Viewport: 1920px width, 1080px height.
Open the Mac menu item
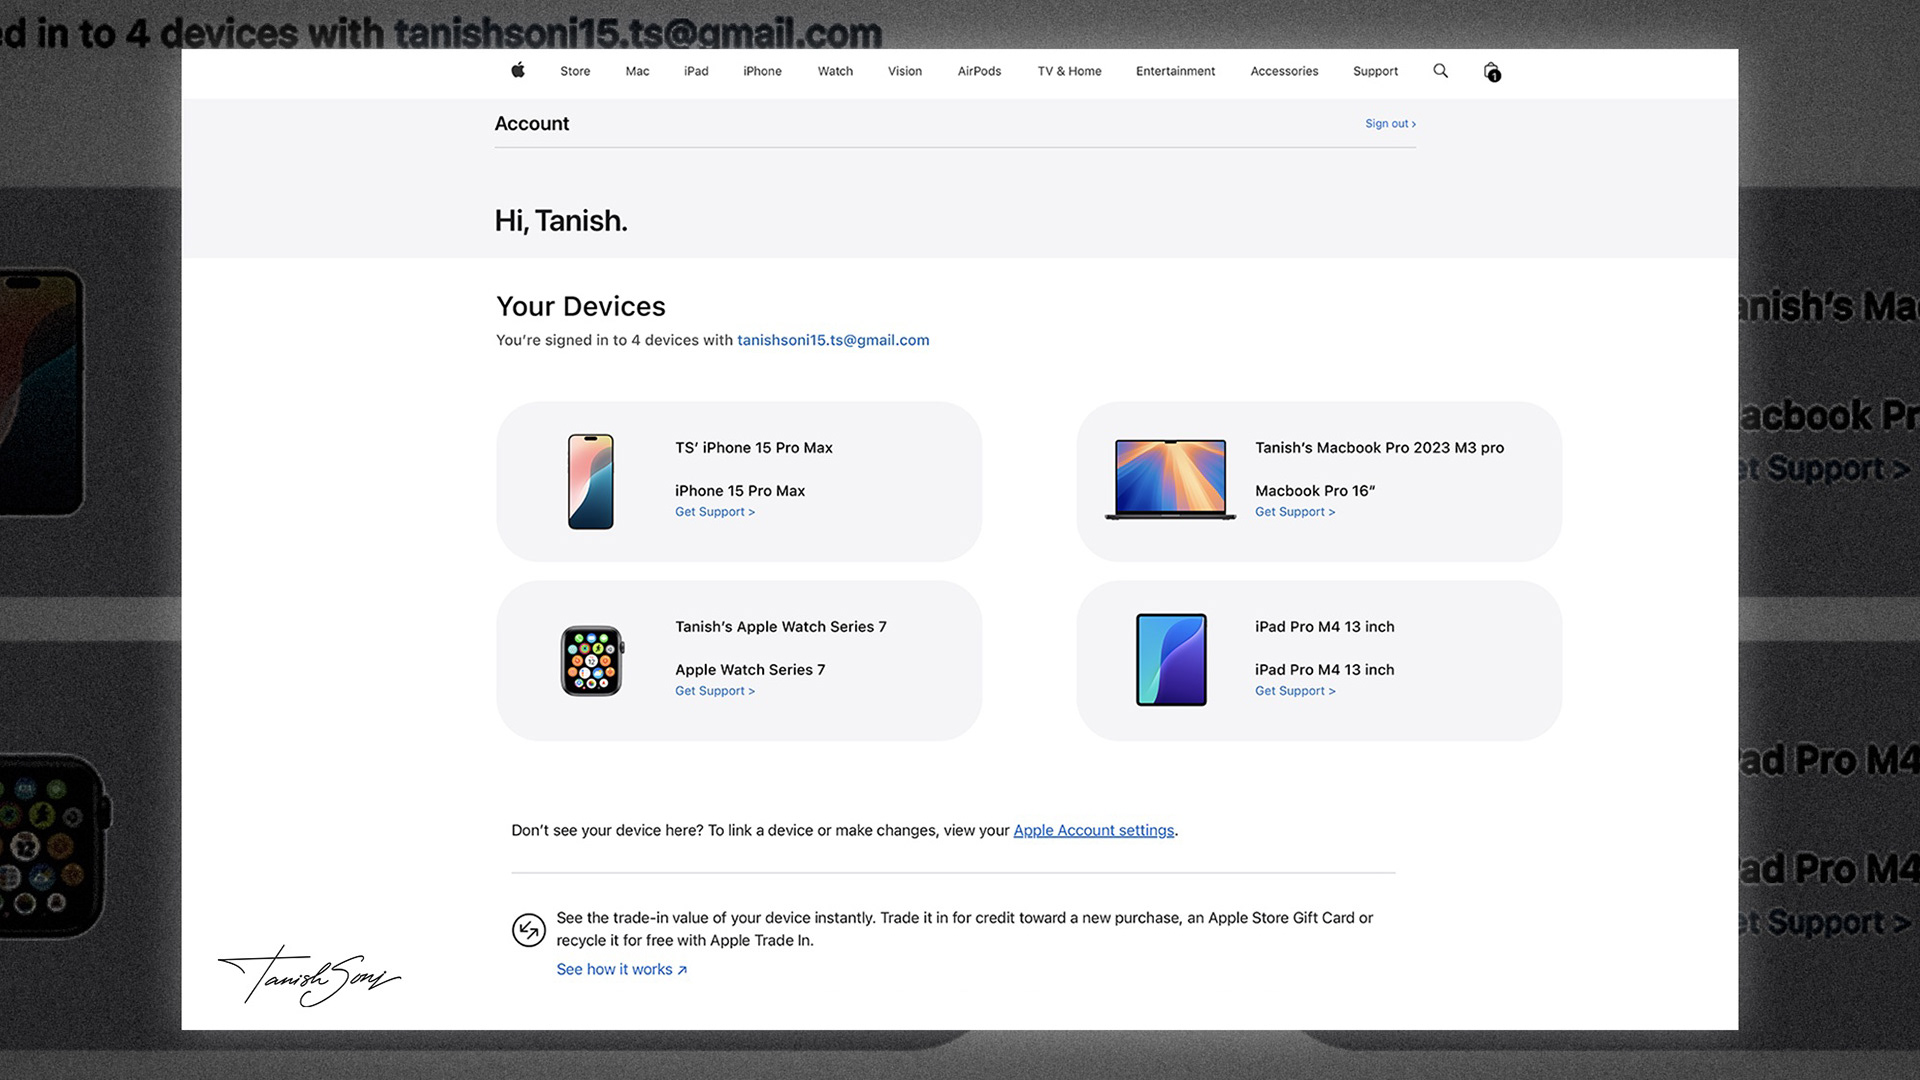coord(637,71)
